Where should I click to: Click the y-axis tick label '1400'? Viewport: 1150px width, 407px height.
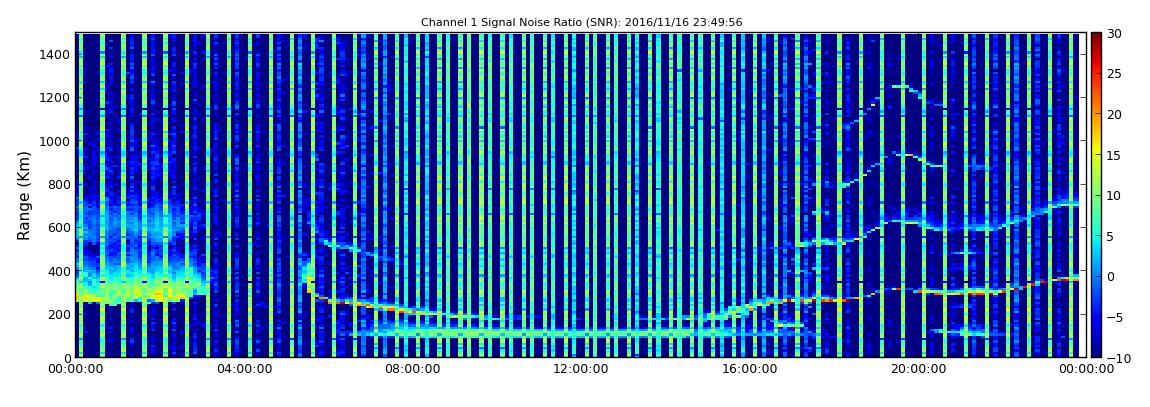click(x=55, y=54)
